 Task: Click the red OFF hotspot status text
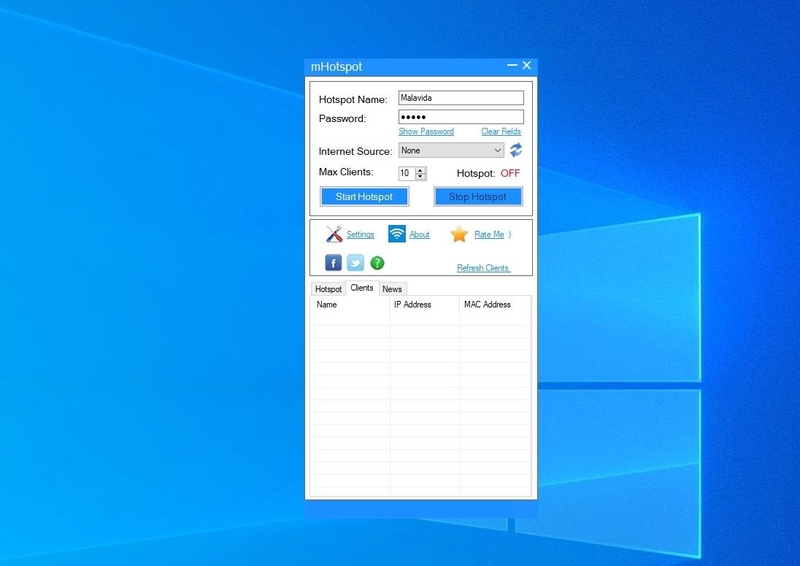click(x=510, y=173)
